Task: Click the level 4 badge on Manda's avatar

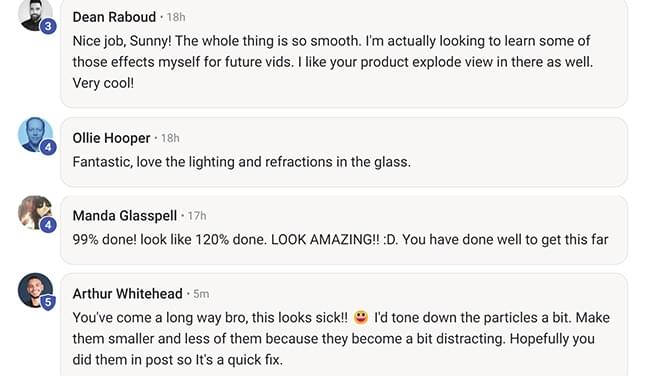Action: click(48, 225)
